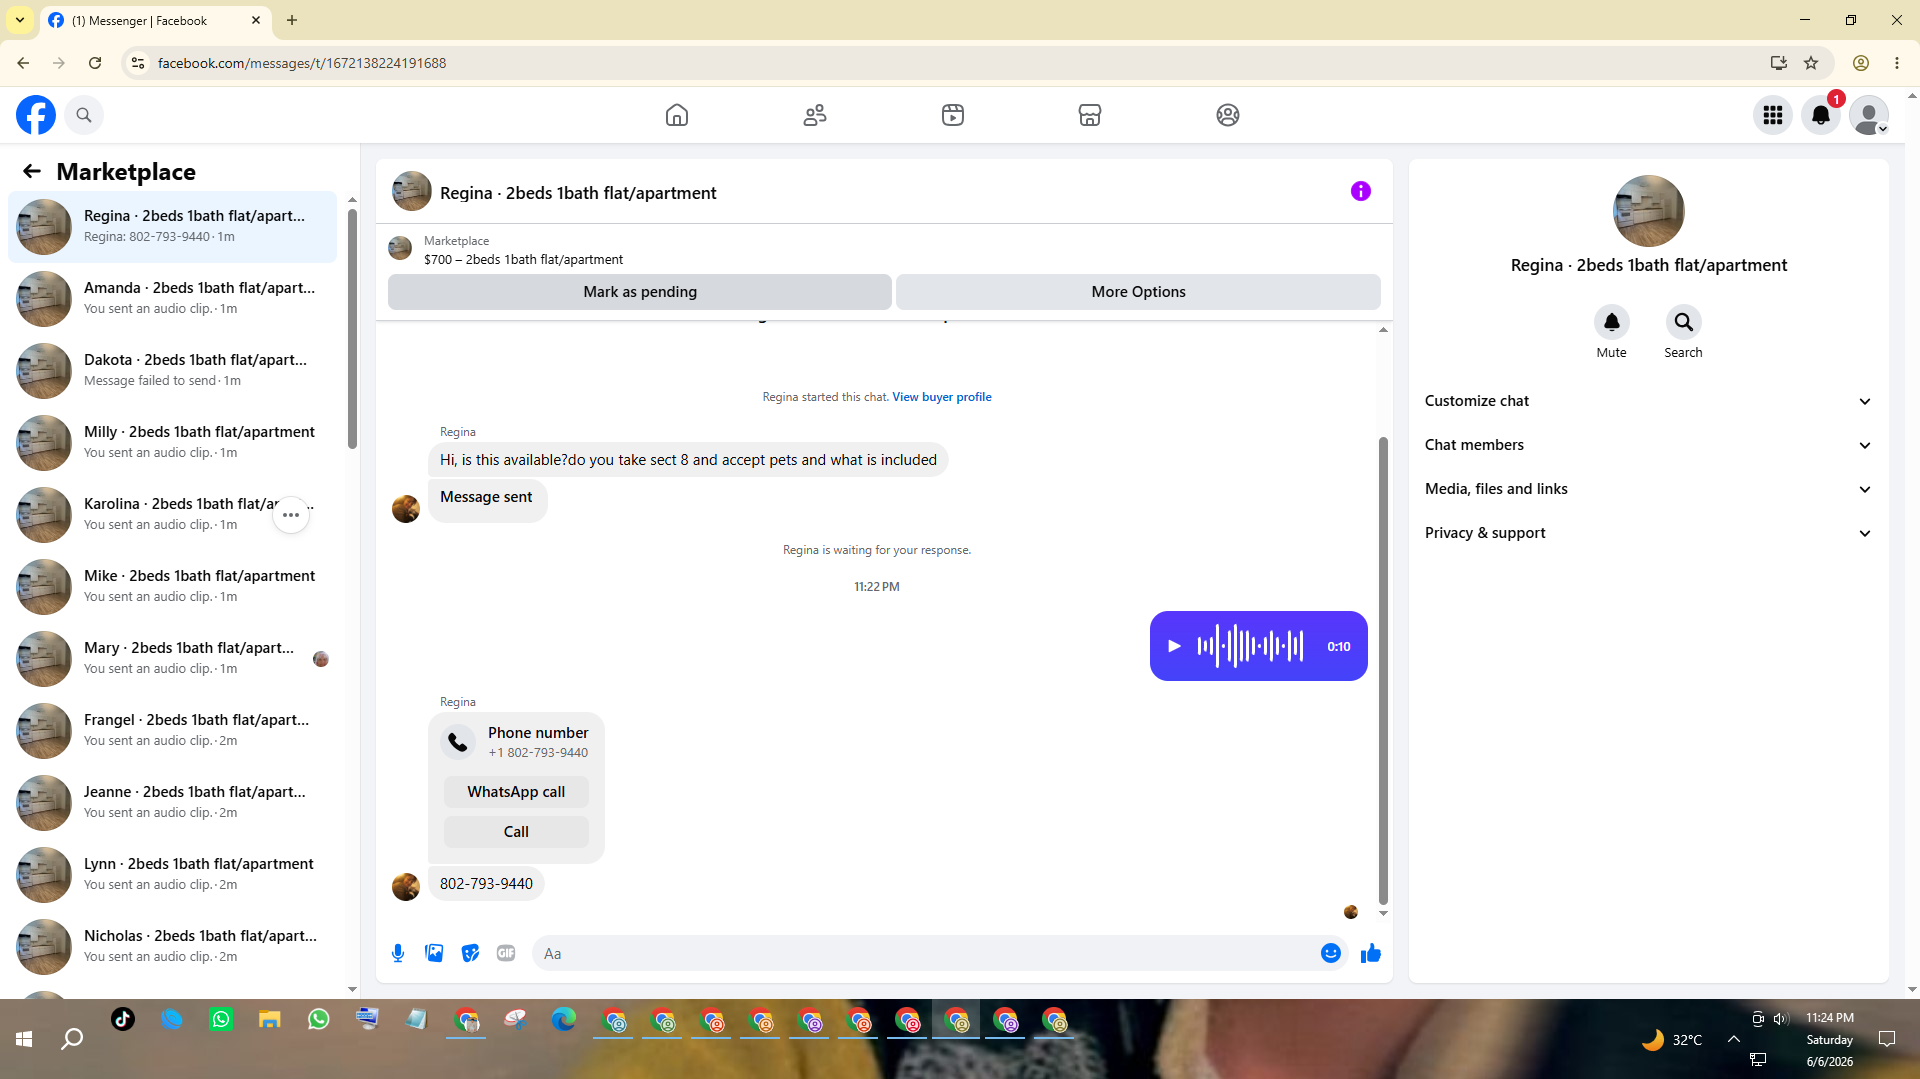Click the chat message scrollbar

[x=1383, y=670]
